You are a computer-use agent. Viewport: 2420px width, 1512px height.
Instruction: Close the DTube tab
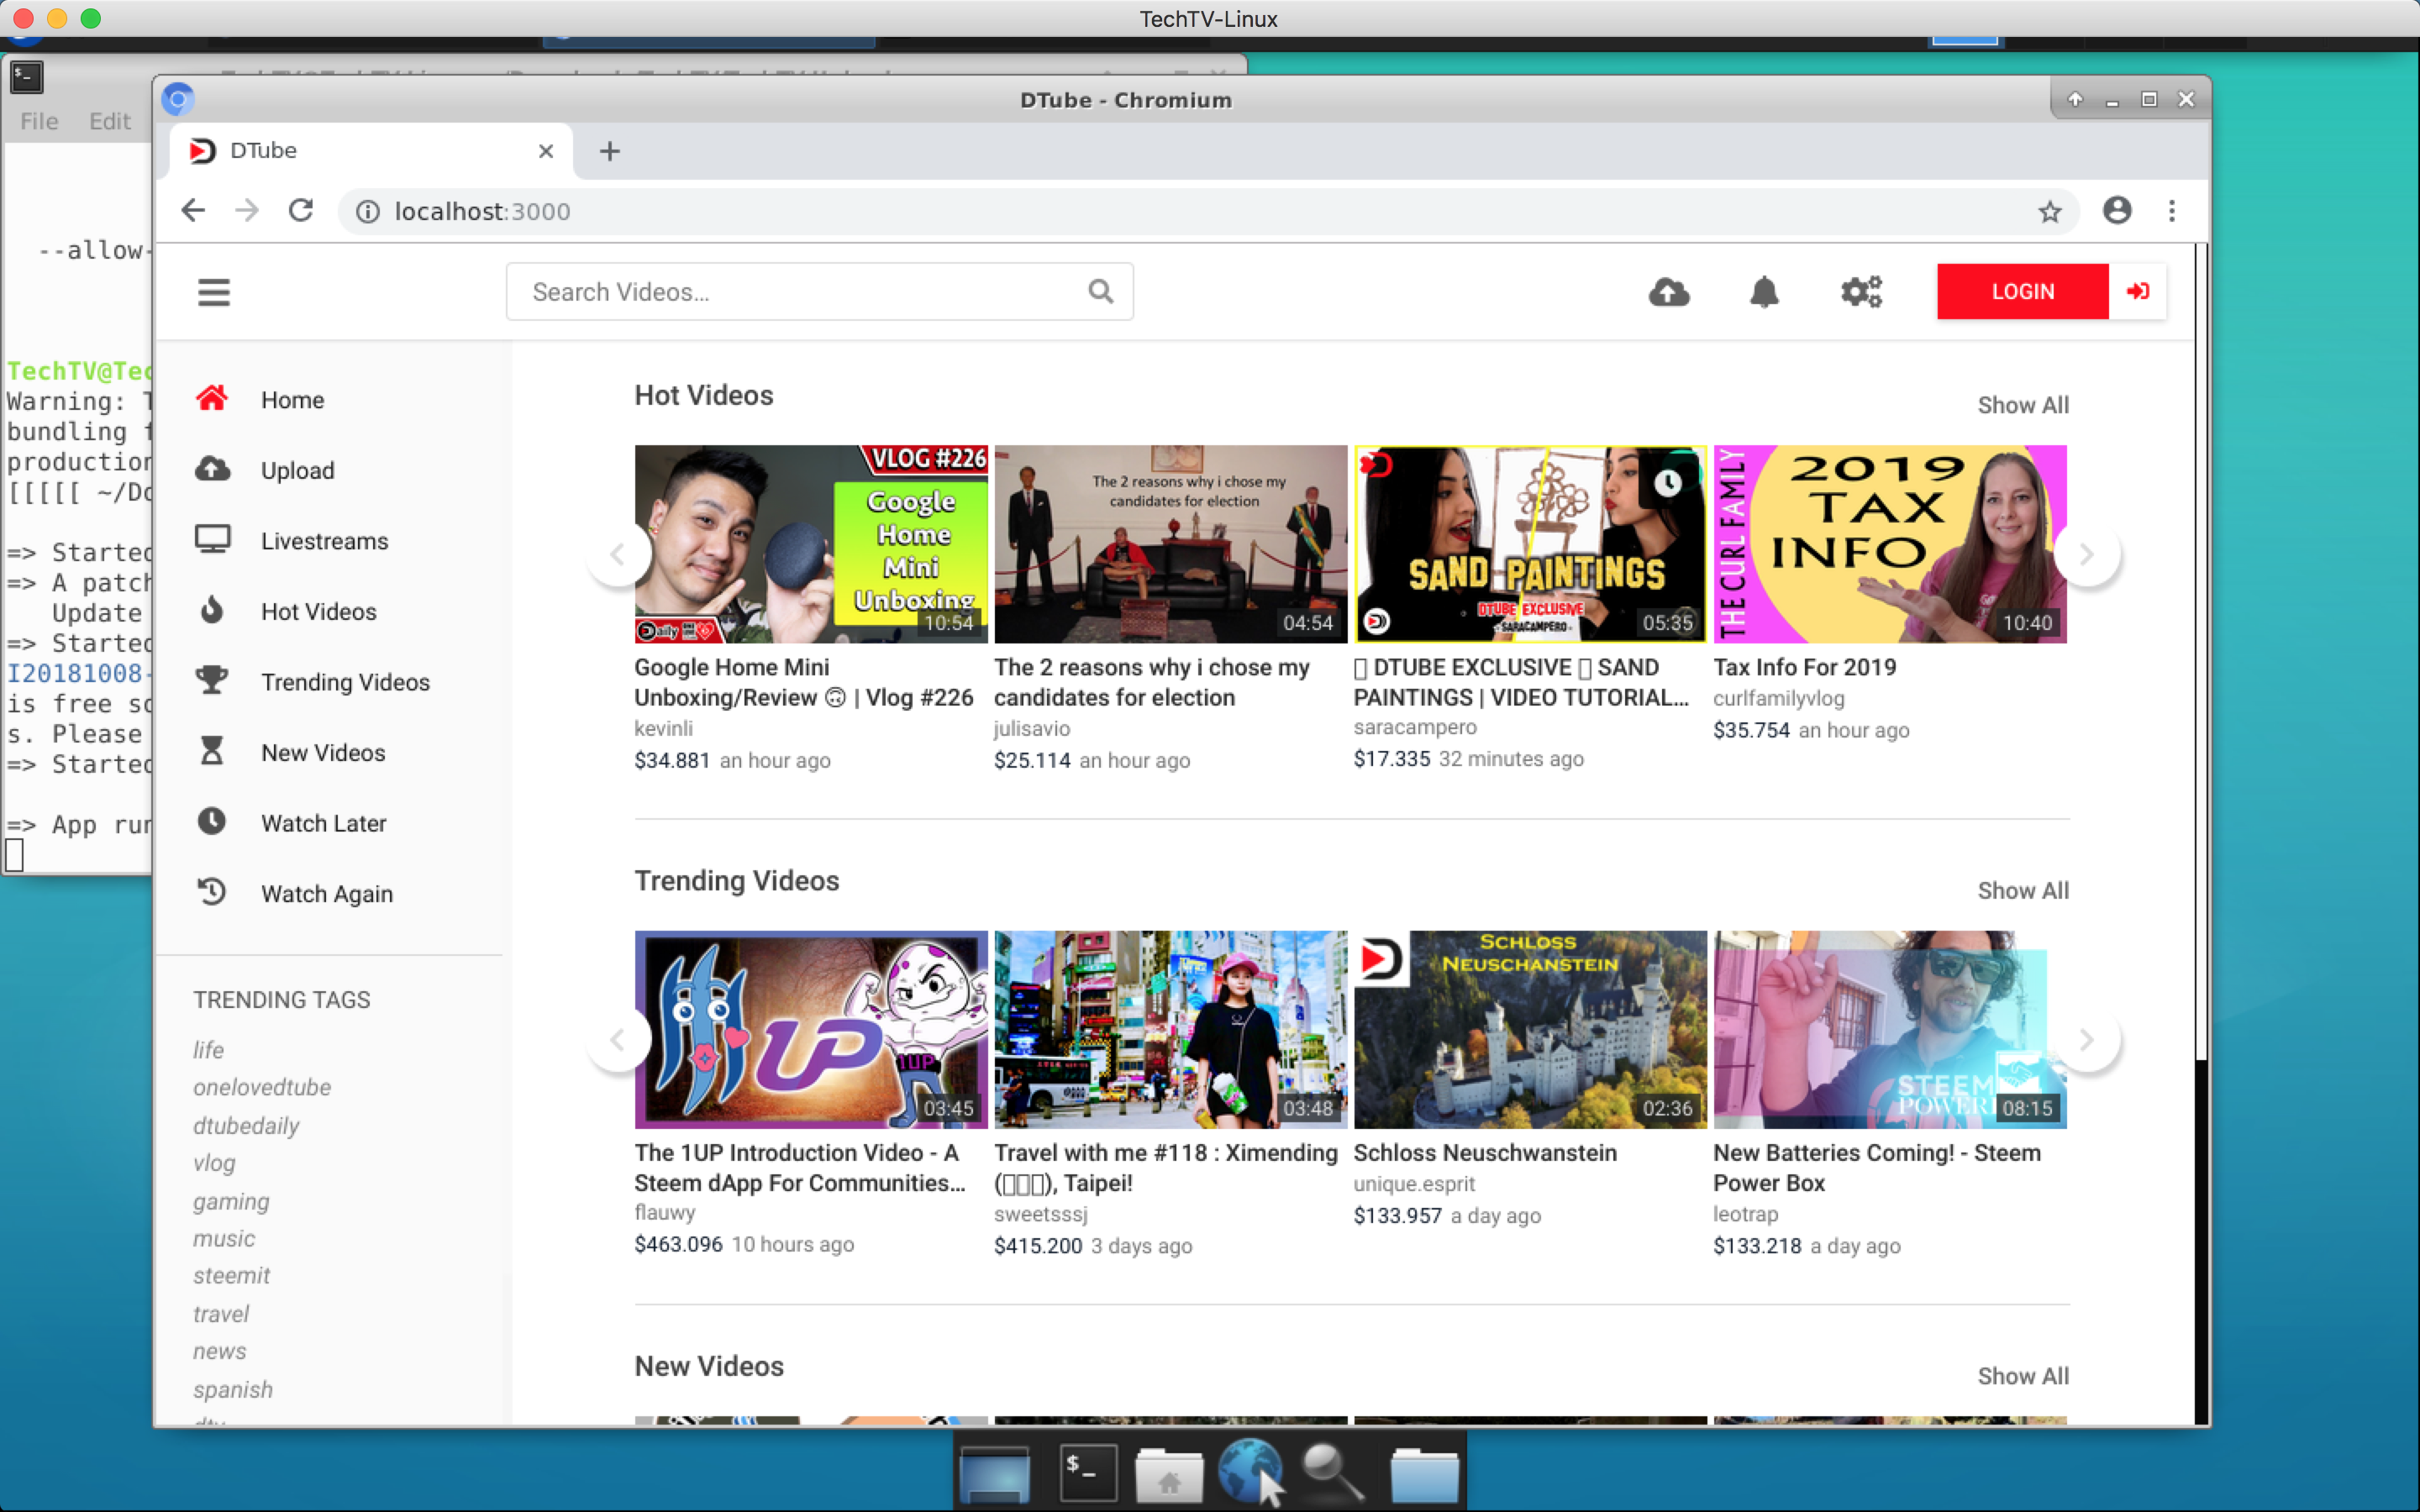tap(546, 151)
